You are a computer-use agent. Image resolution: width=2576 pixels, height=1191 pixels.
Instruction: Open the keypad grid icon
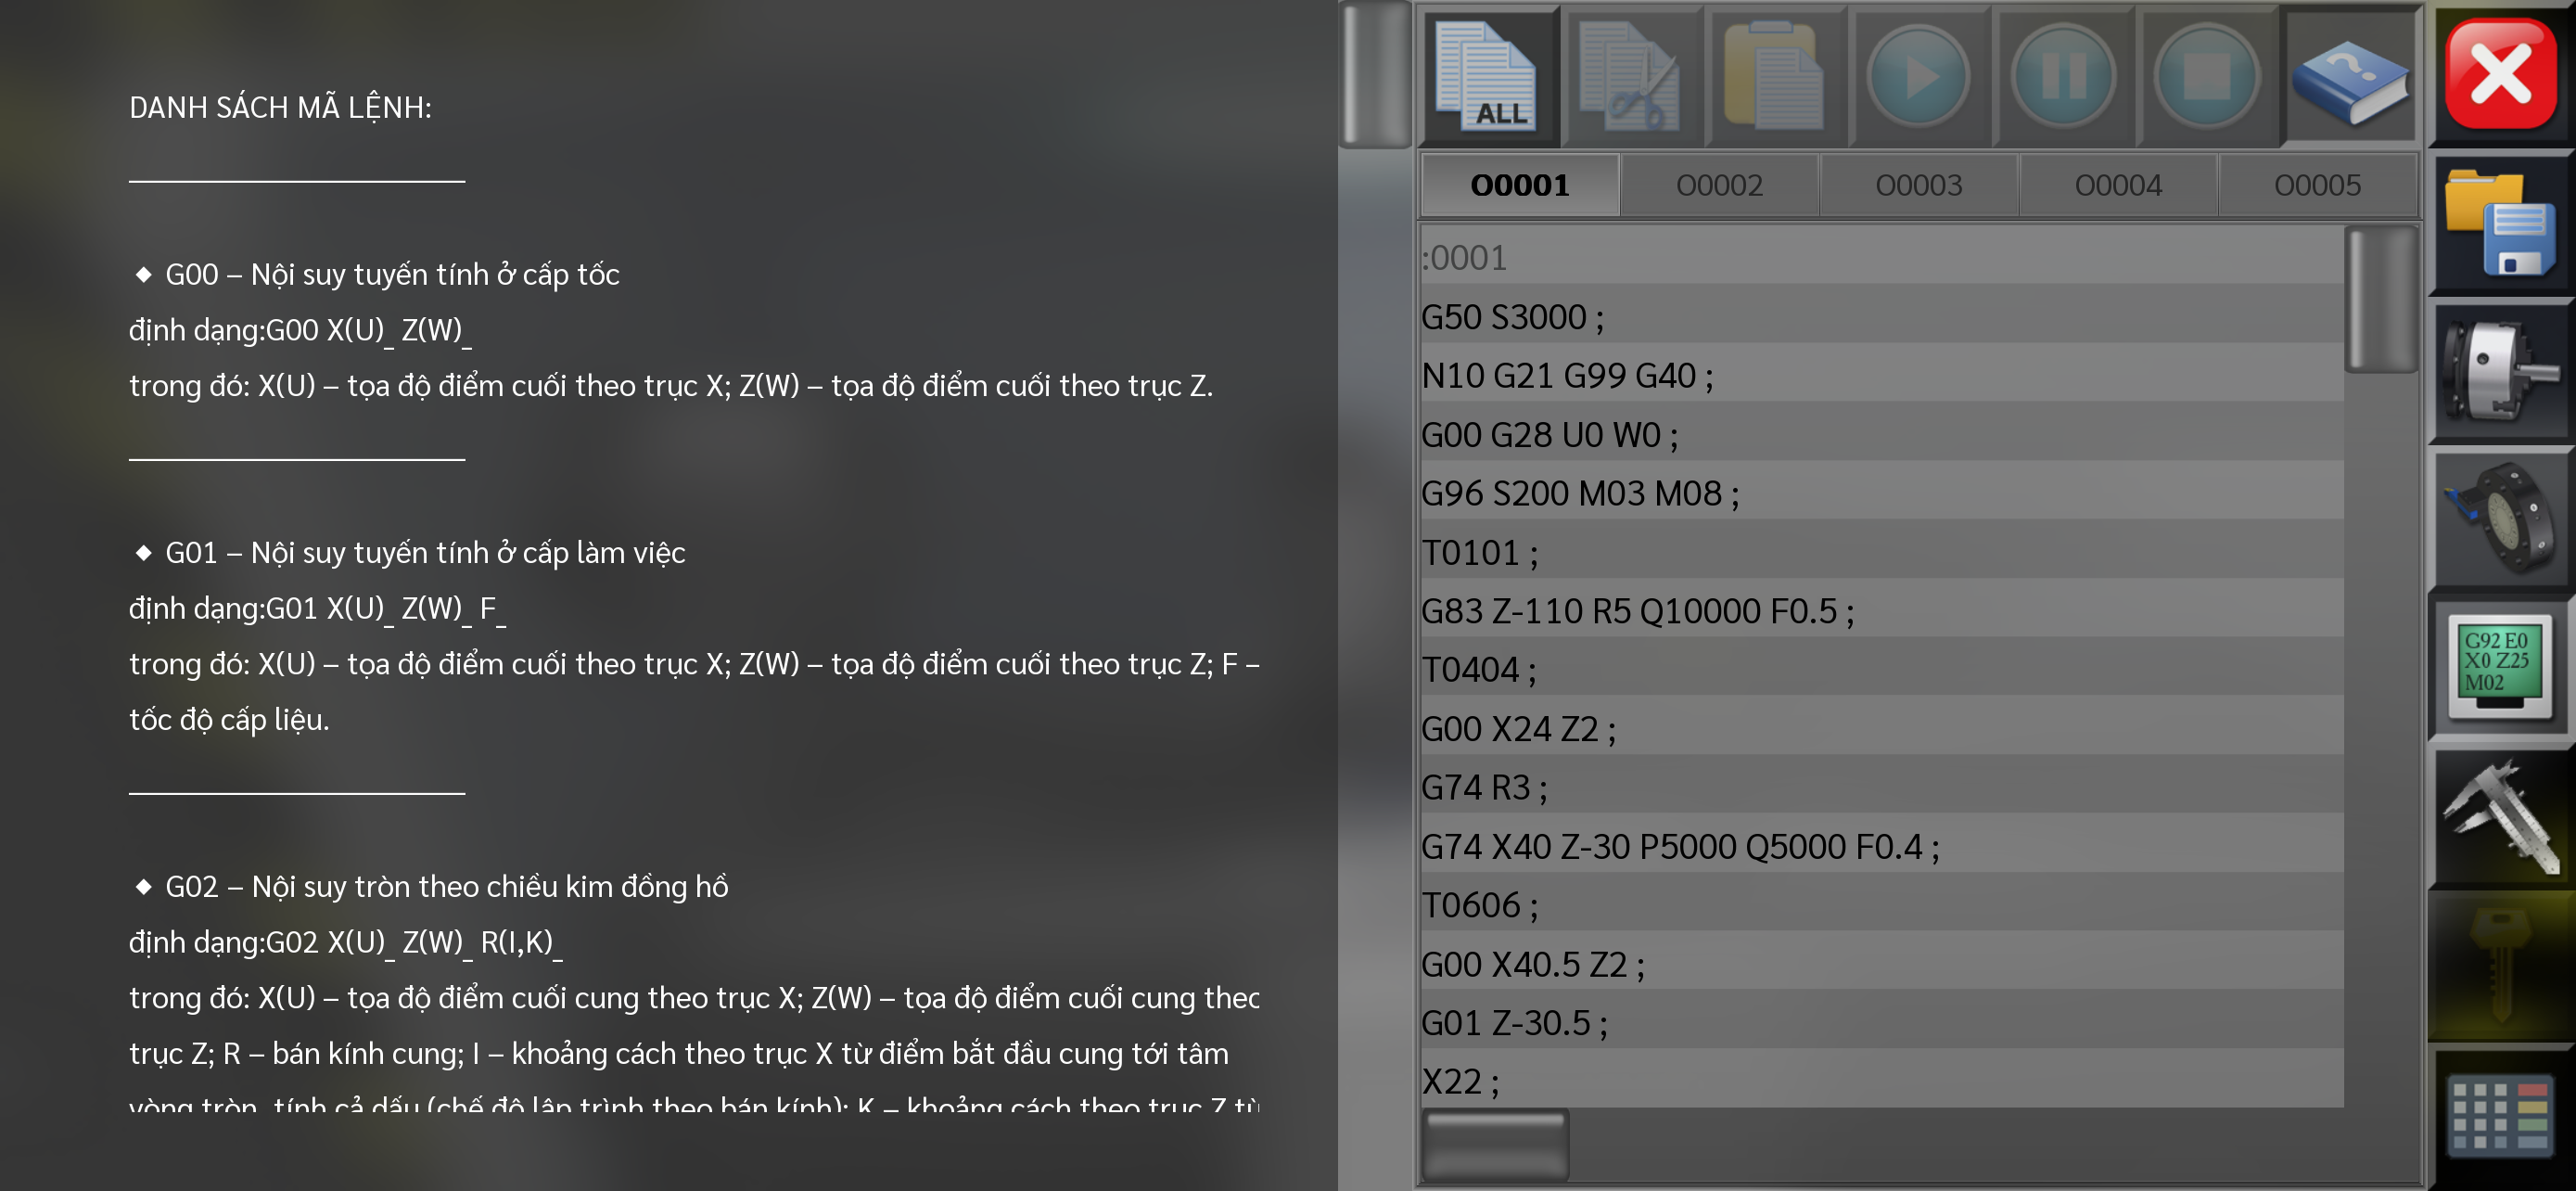(2502, 1116)
